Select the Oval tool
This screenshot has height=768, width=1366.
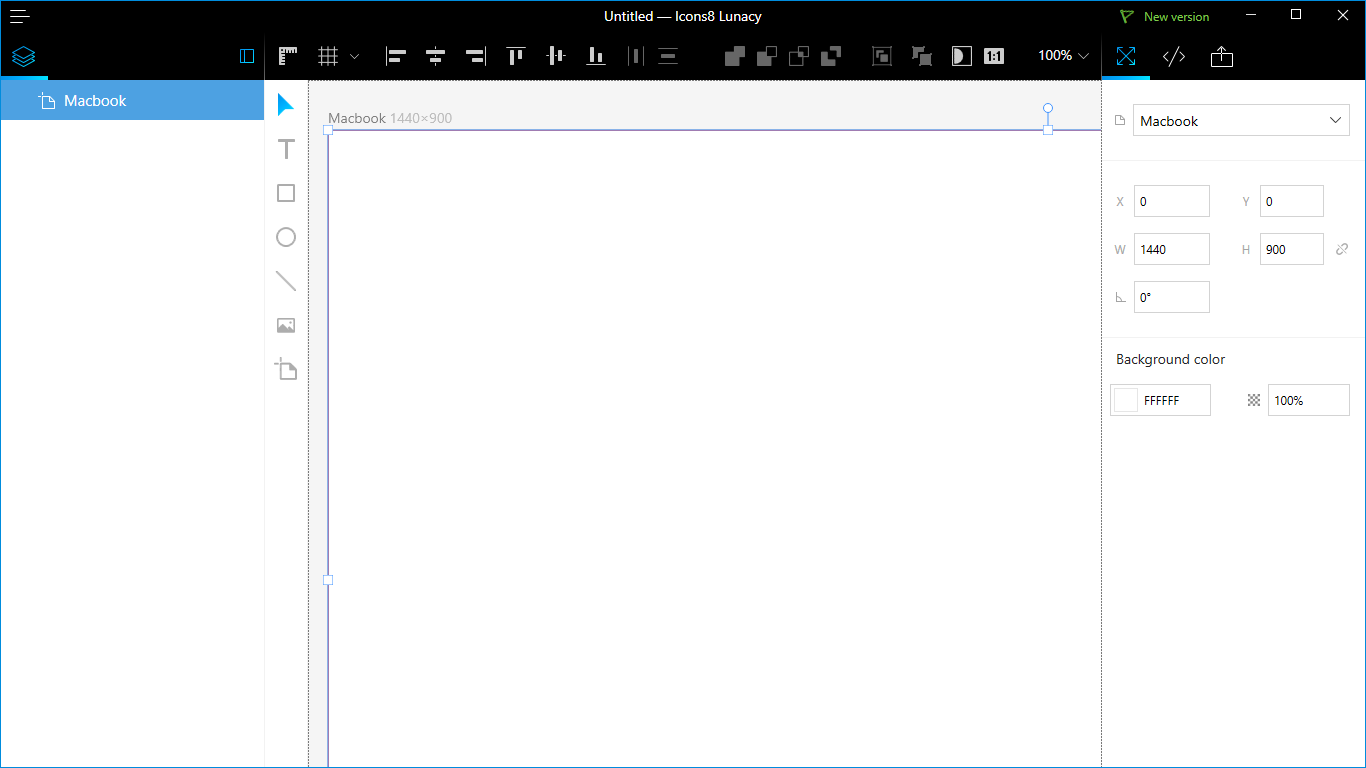(286, 237)
